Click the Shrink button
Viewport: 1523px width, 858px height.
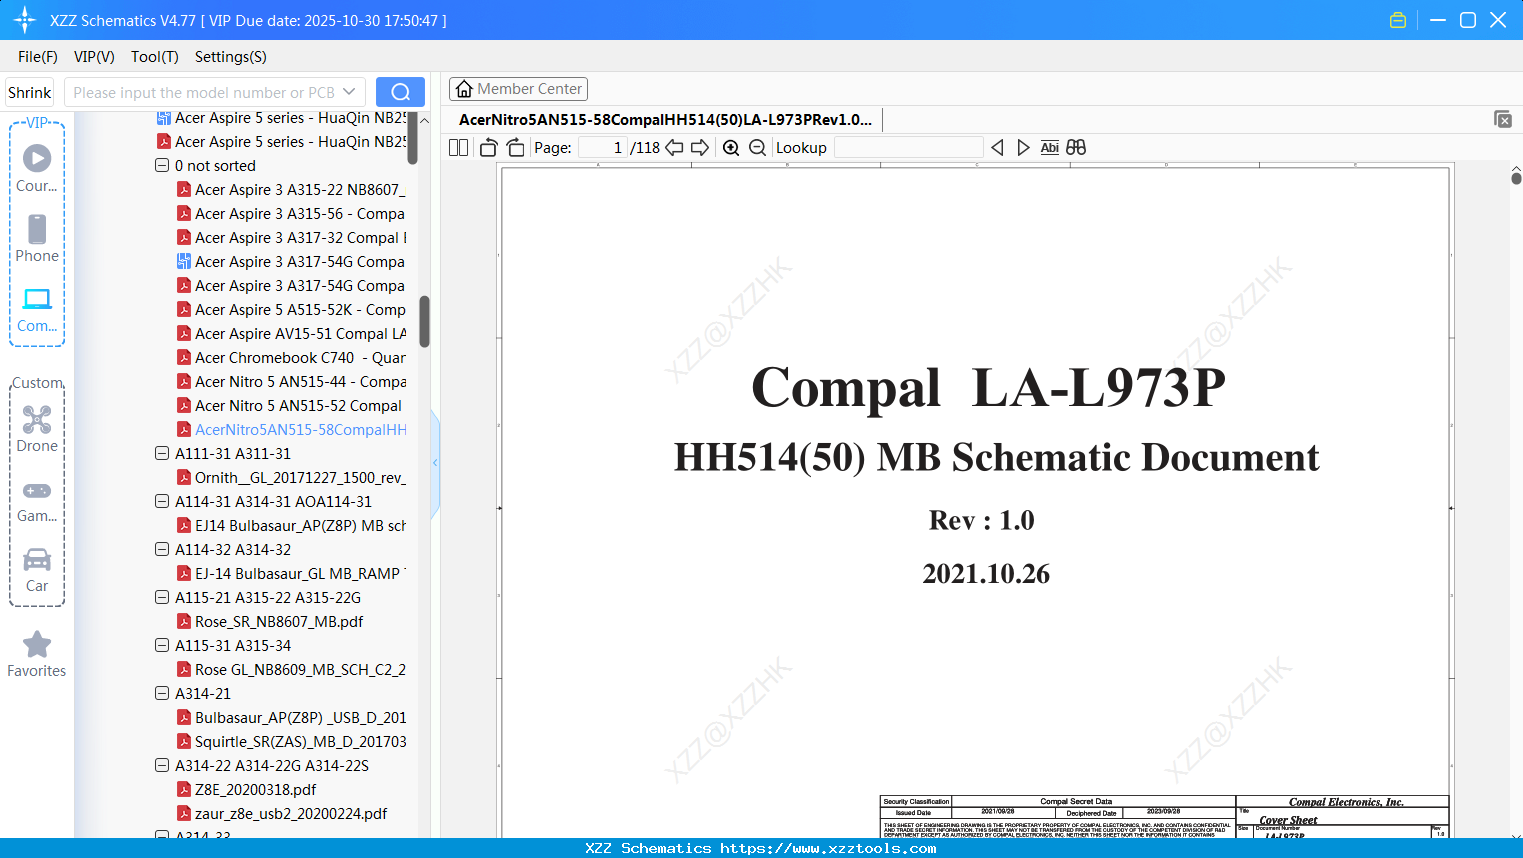click(29, 92)
